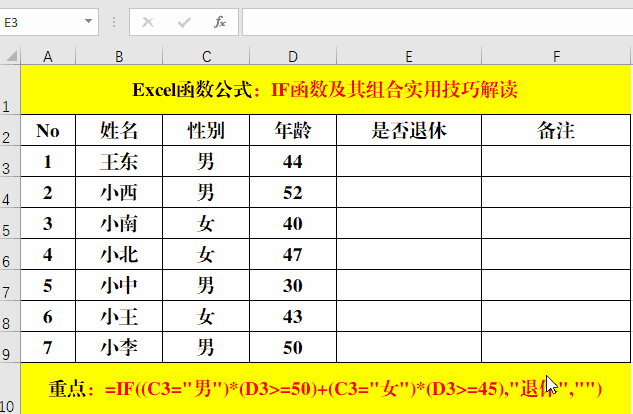This screenshot has height=414, width=633.
Task: Click the '备注' header cell
Action: [x=556, y=130]
